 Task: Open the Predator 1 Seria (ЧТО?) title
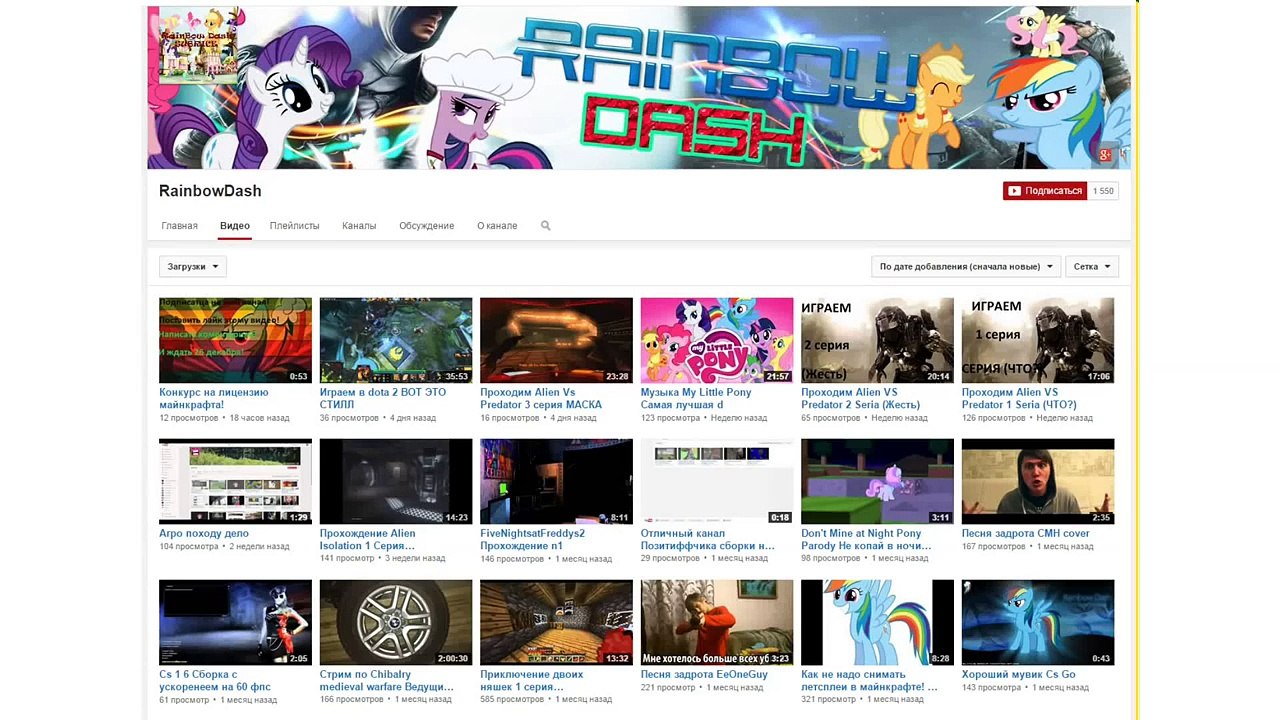pos(1019,399)
